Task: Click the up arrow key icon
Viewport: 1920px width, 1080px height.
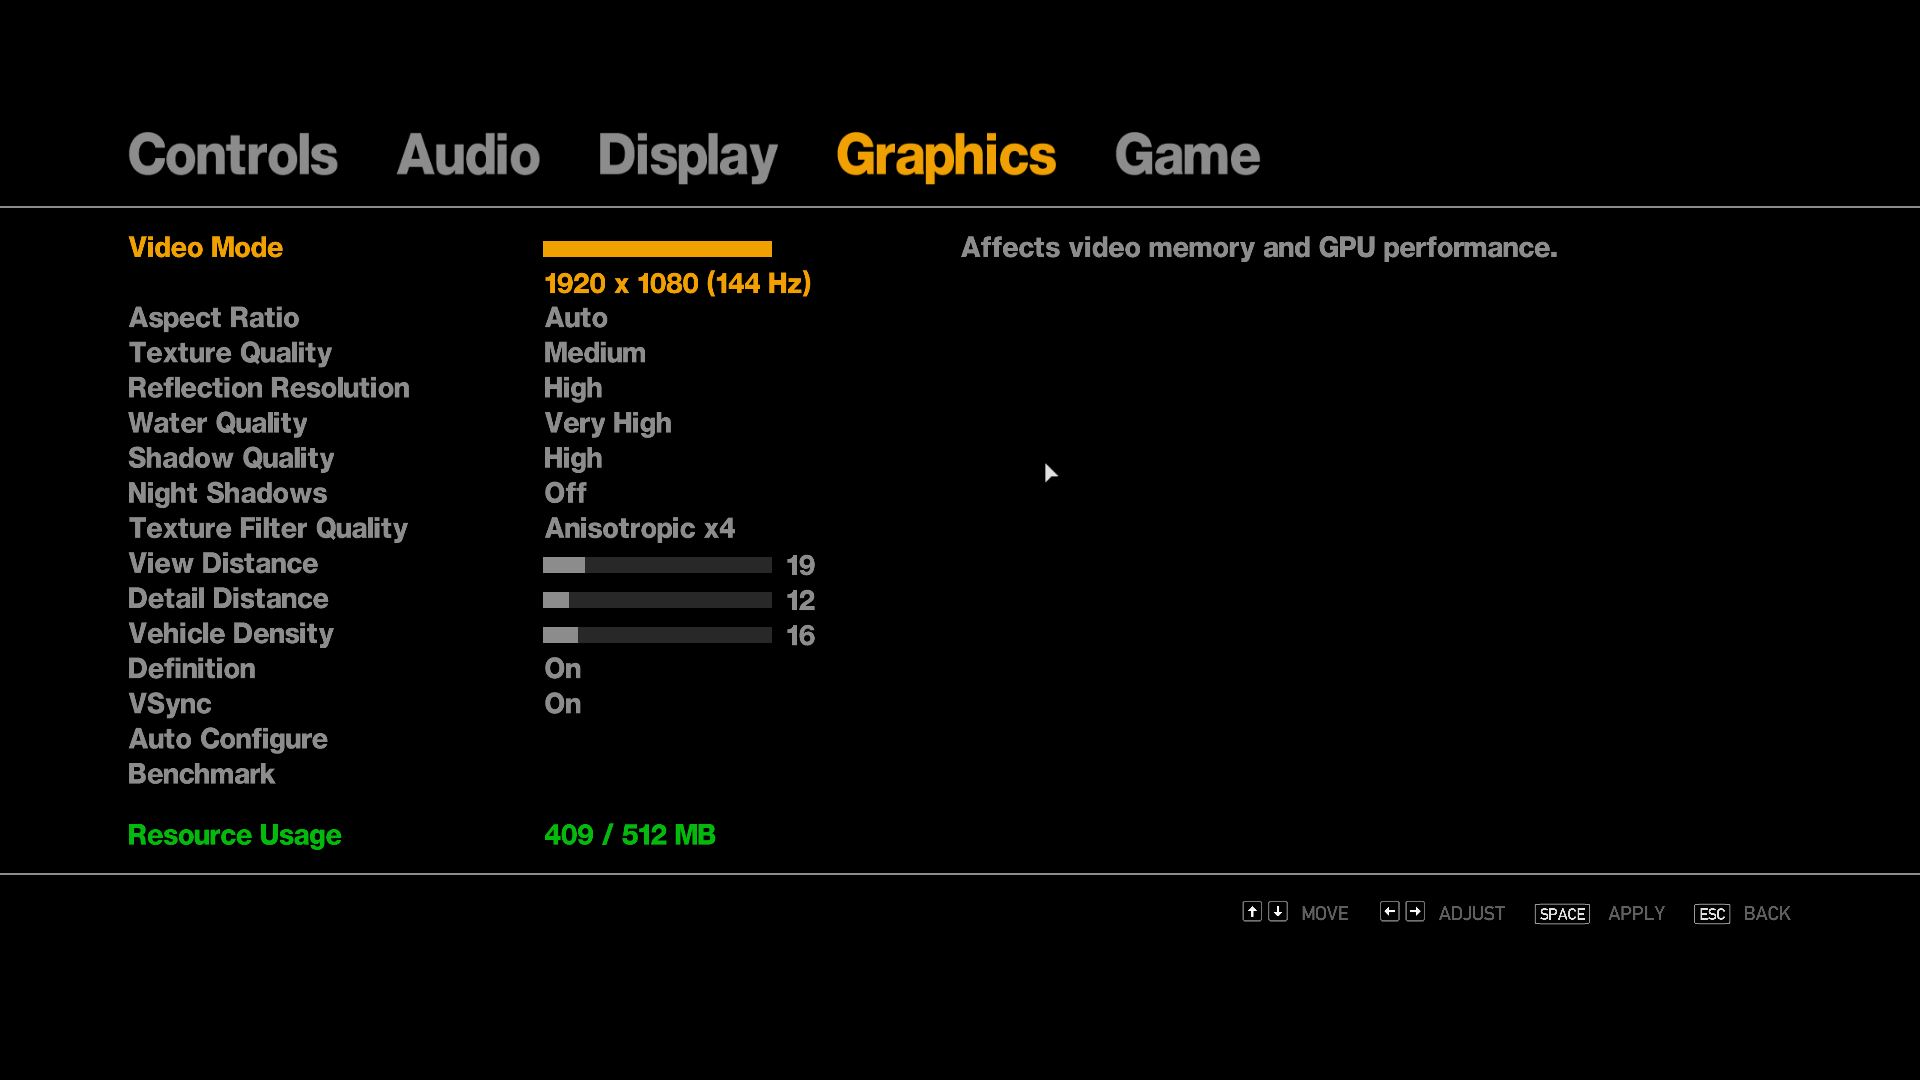Action: click(x=1252, y=911)
